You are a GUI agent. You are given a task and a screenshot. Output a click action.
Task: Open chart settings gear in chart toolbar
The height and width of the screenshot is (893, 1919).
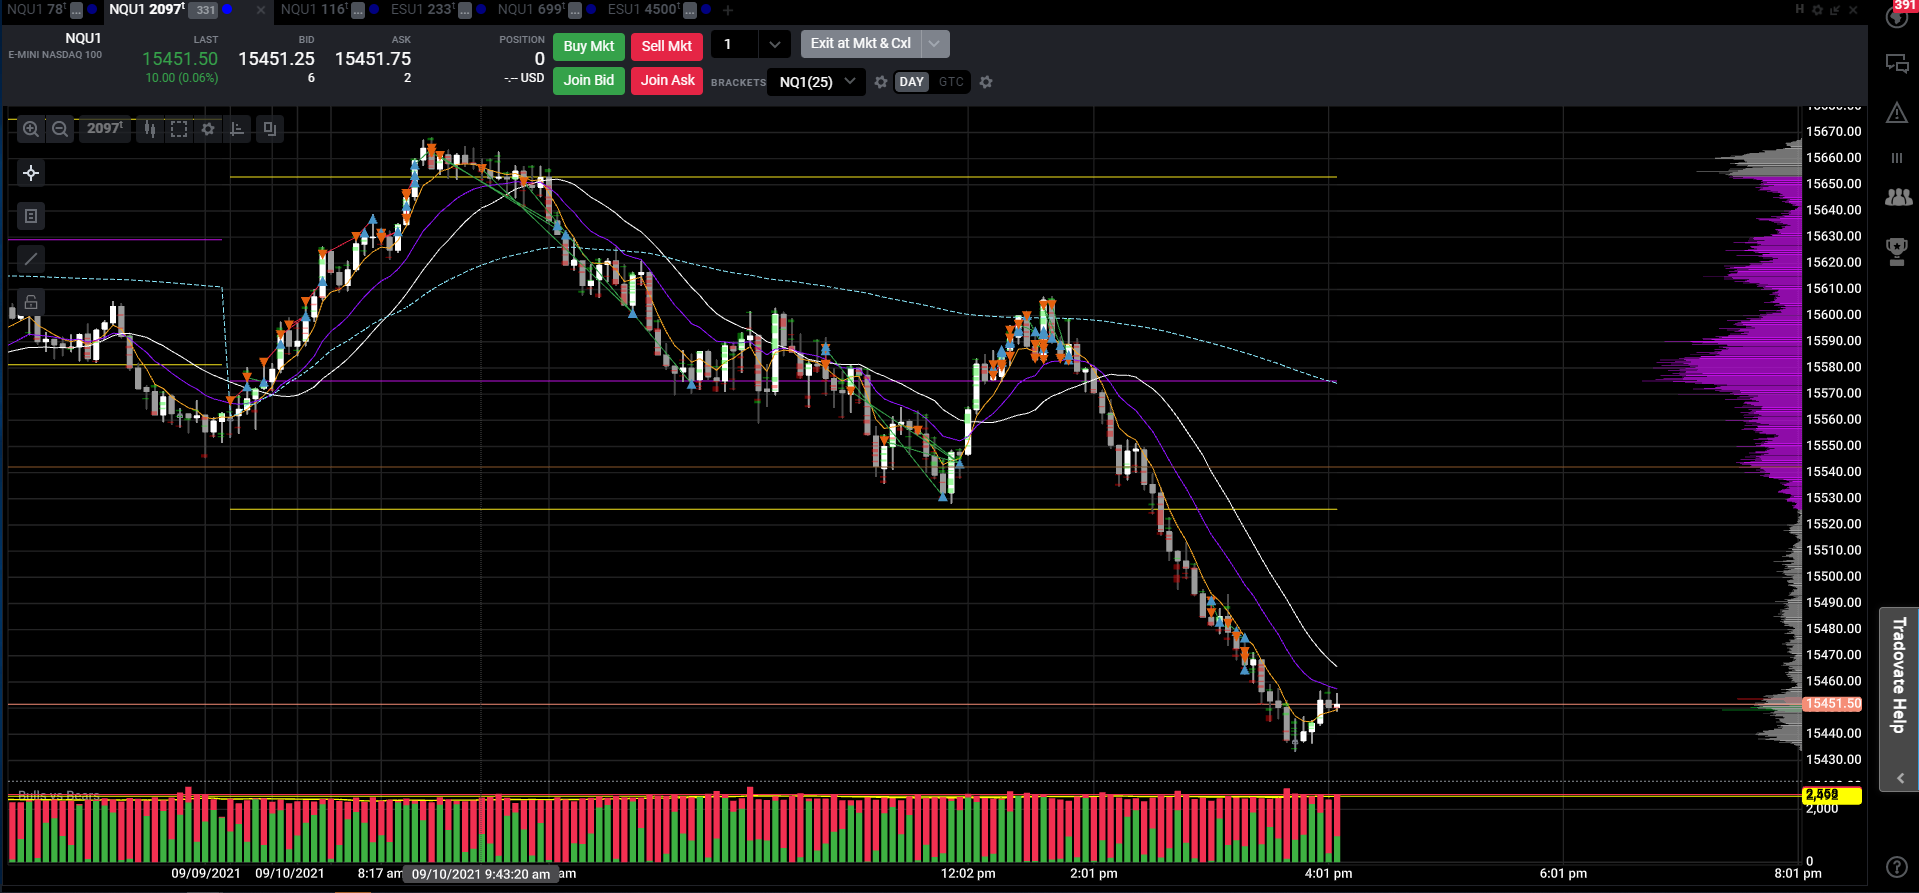coord(208,129)
